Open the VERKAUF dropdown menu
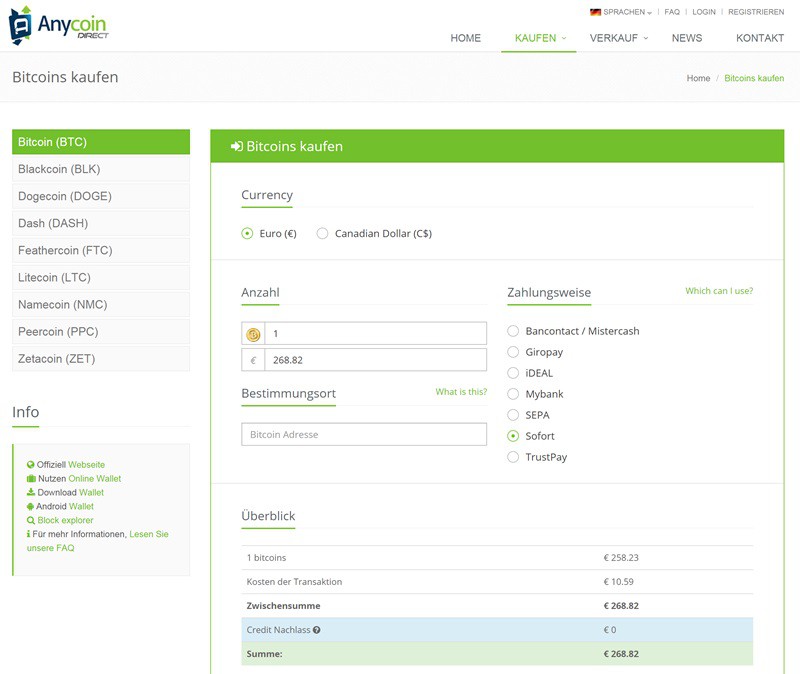Viewport: 800px width, 674px height. pos(618,38)
